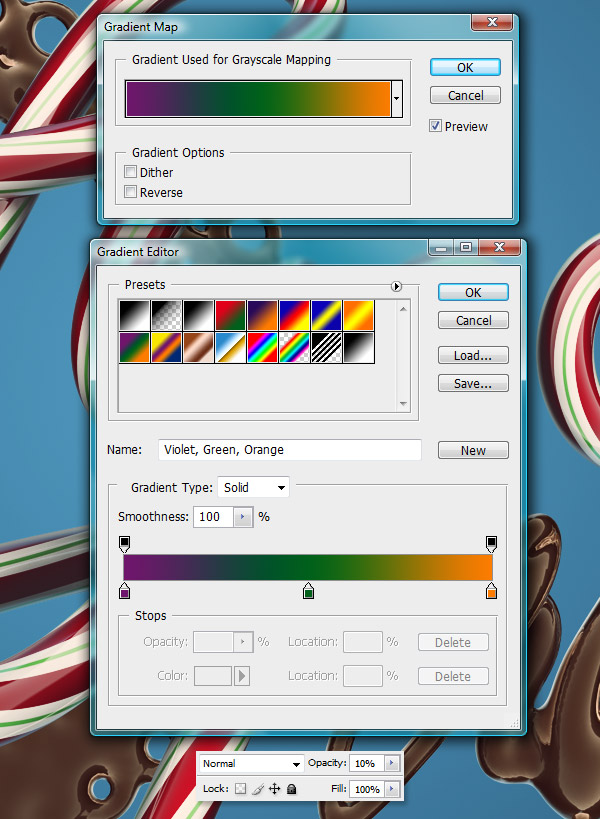
Task: Click the gradient preview bar in Gradient Map
Action: pyautogui.click(x=258, y=99)
